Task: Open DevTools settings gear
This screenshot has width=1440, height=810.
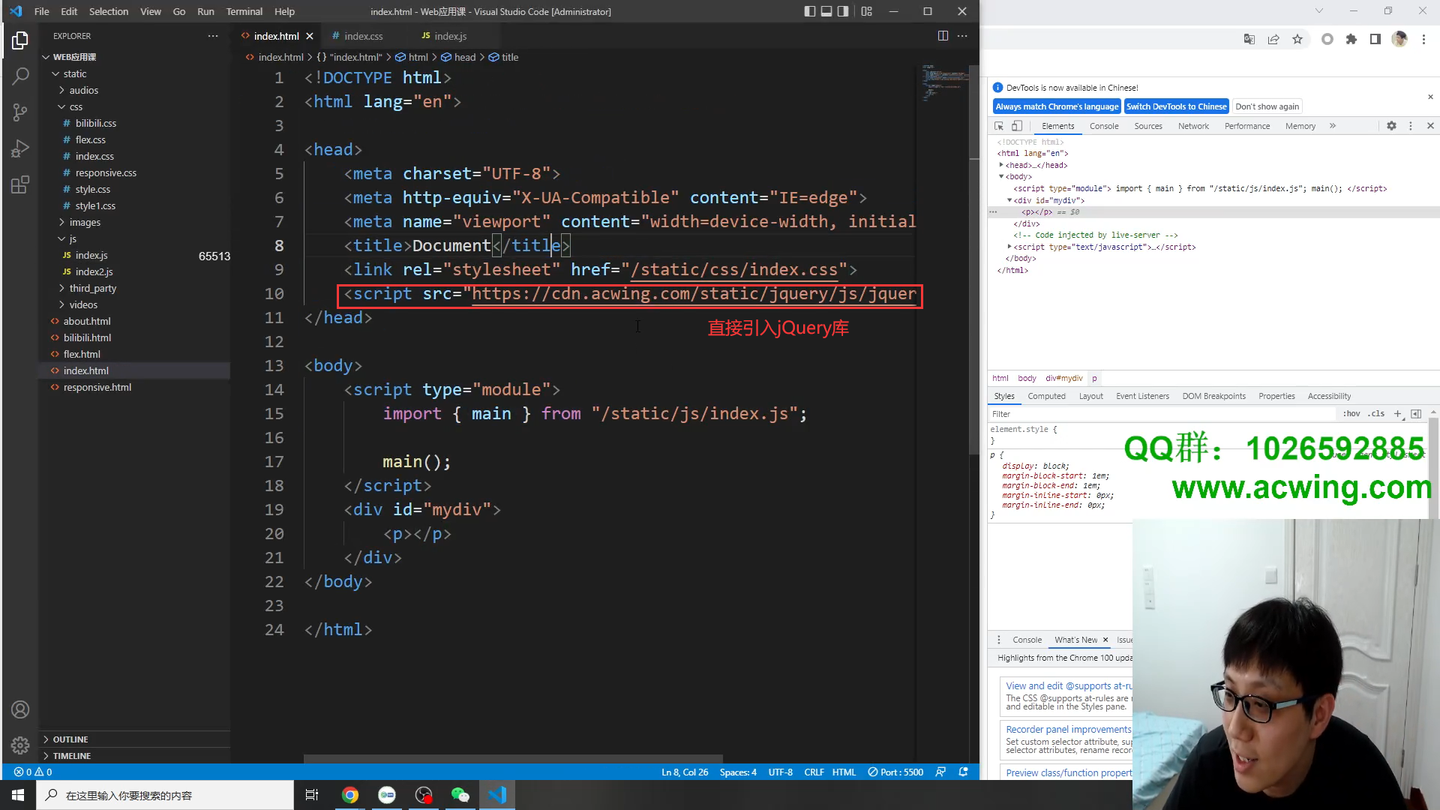Action: [x=1391, y=126]
